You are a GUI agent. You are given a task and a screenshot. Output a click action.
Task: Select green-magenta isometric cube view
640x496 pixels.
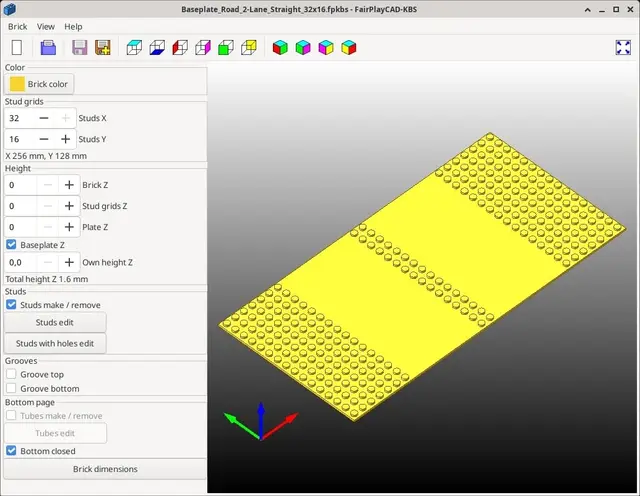point(303,47)
